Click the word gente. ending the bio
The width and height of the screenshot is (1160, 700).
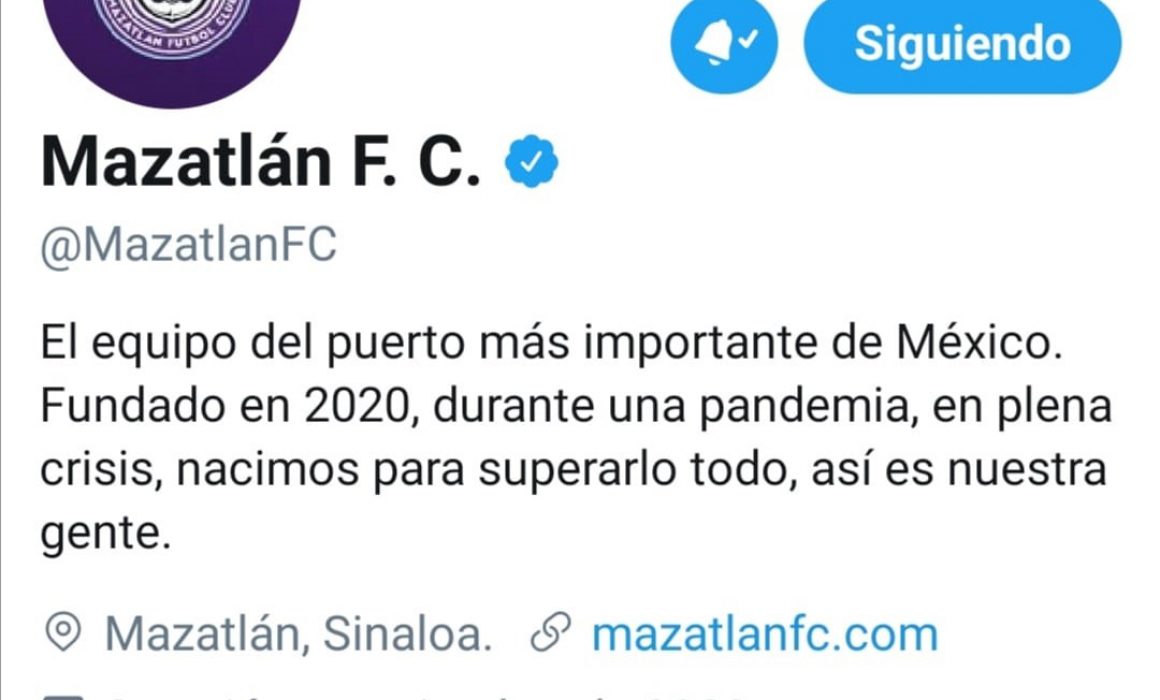click(106, 534)
